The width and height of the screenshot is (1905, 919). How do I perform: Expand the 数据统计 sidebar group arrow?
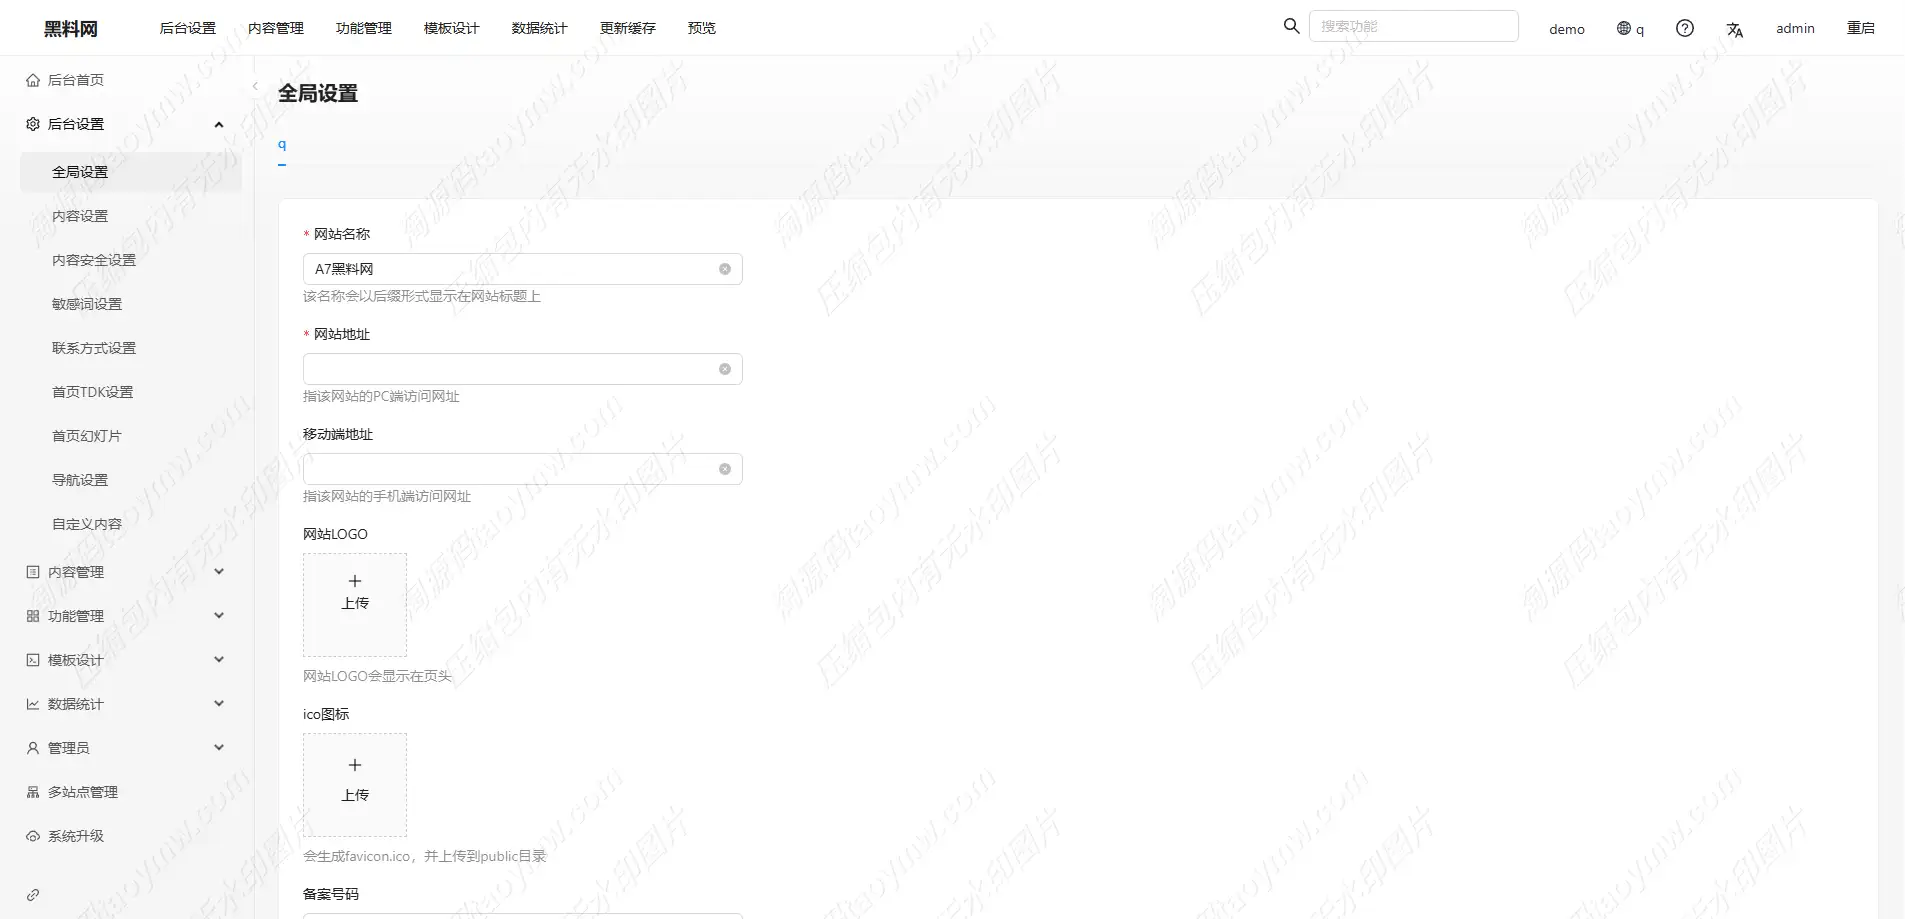[219, 704]
